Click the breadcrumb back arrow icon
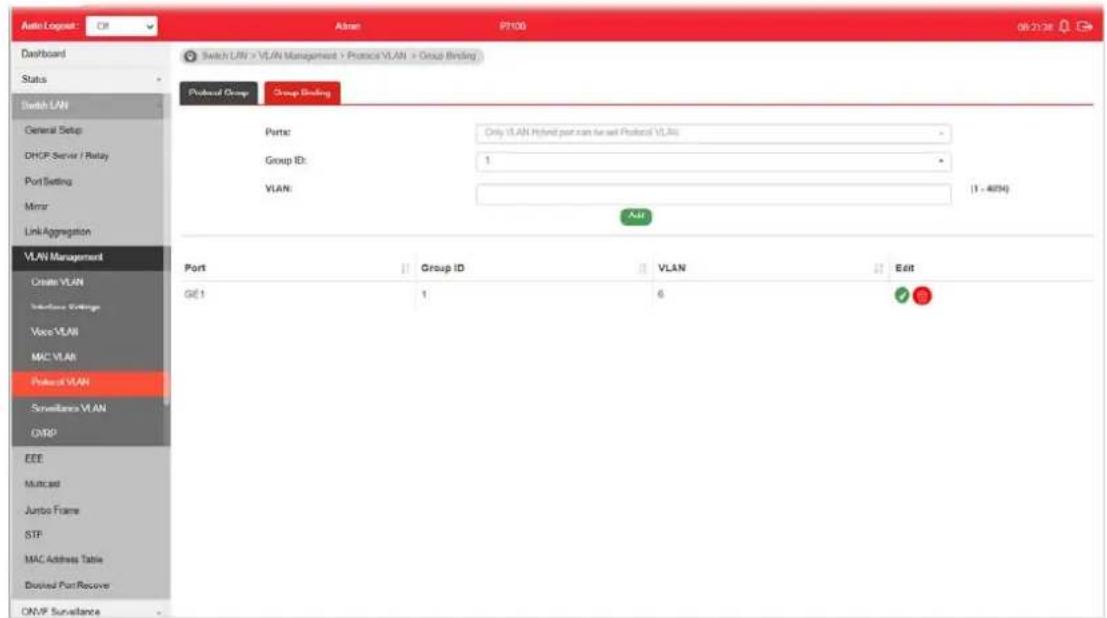 (x=190, y=56)
